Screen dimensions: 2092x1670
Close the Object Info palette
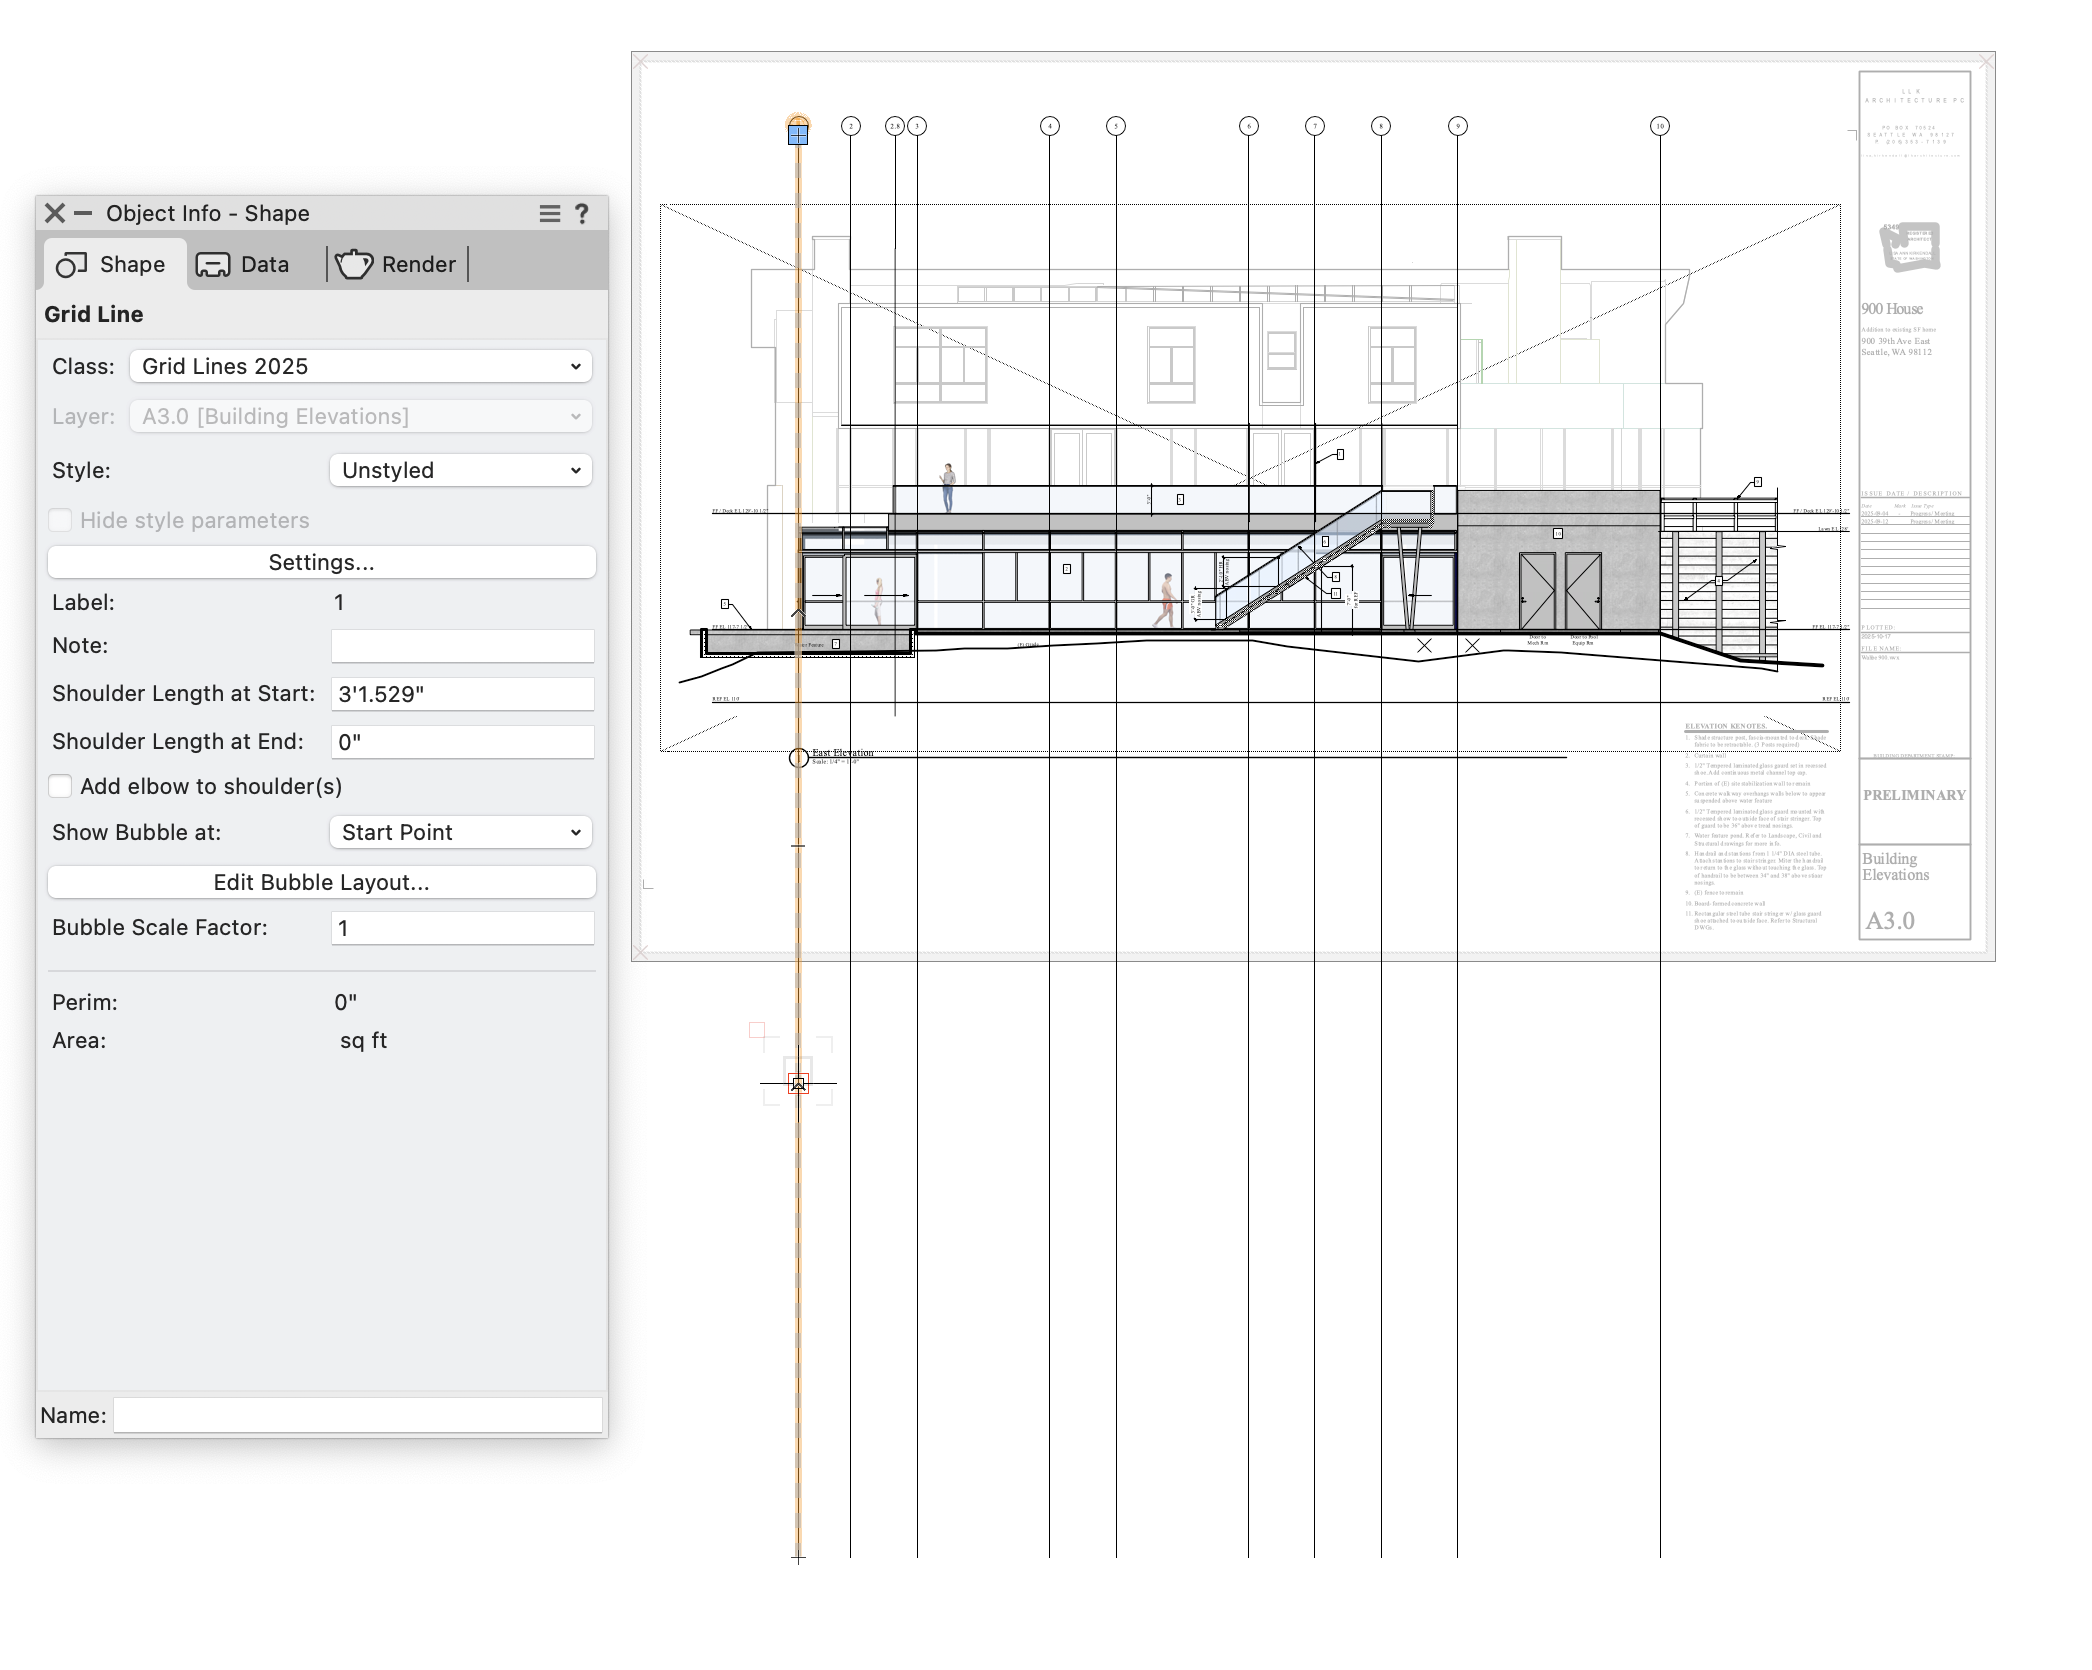pyautogui.click(x=55, y=213)
